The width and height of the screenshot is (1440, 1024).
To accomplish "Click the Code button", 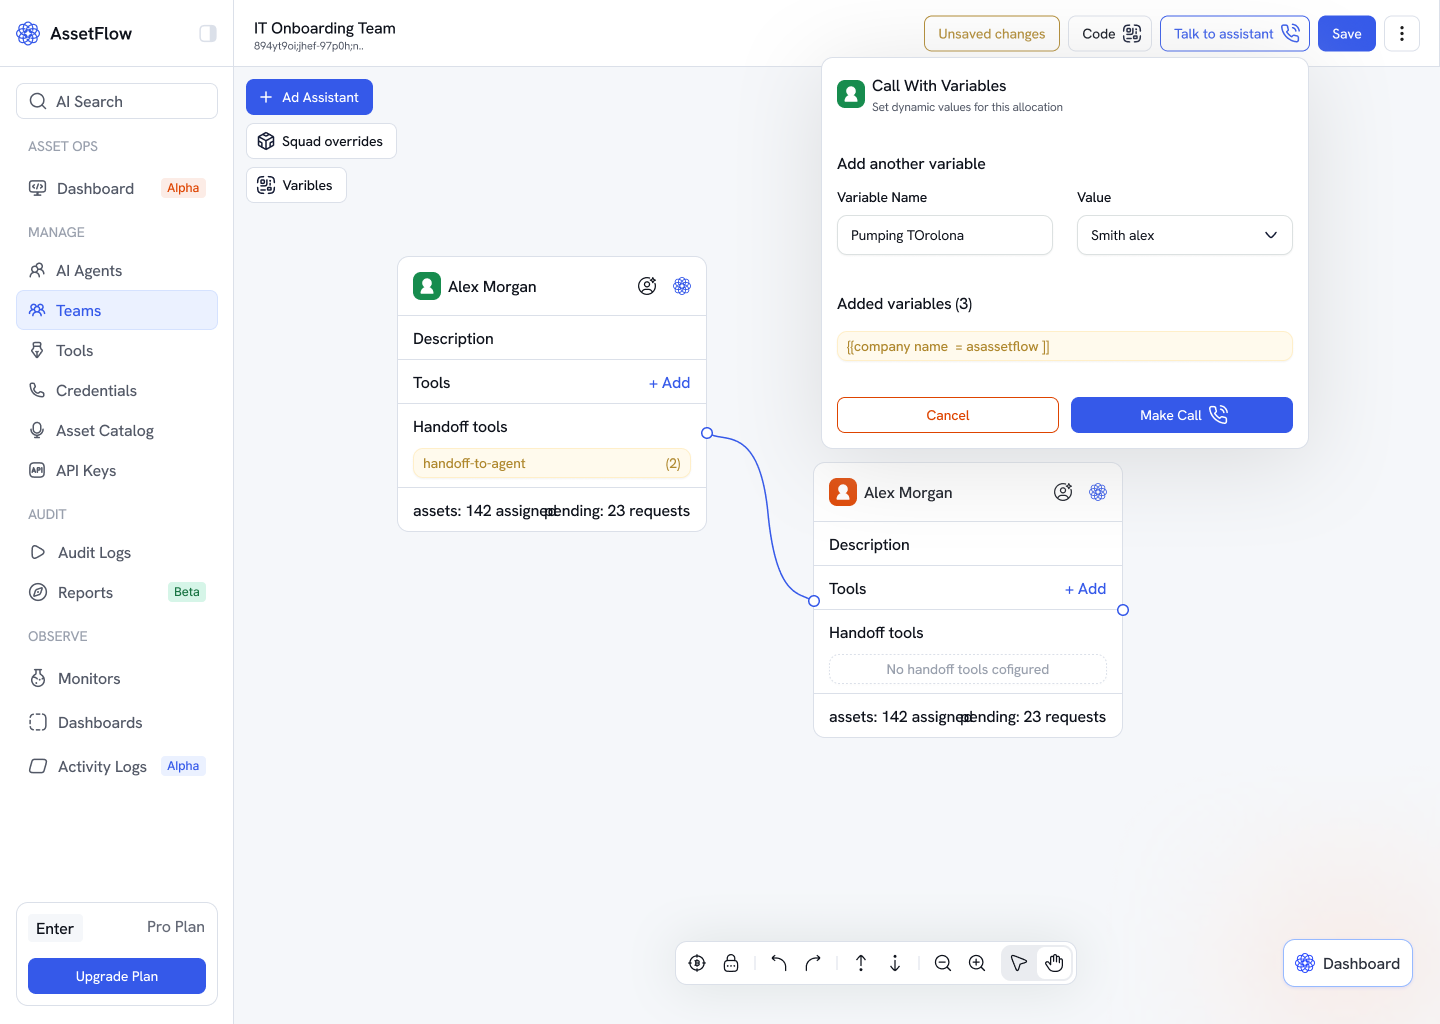I will pos(1110,34).
